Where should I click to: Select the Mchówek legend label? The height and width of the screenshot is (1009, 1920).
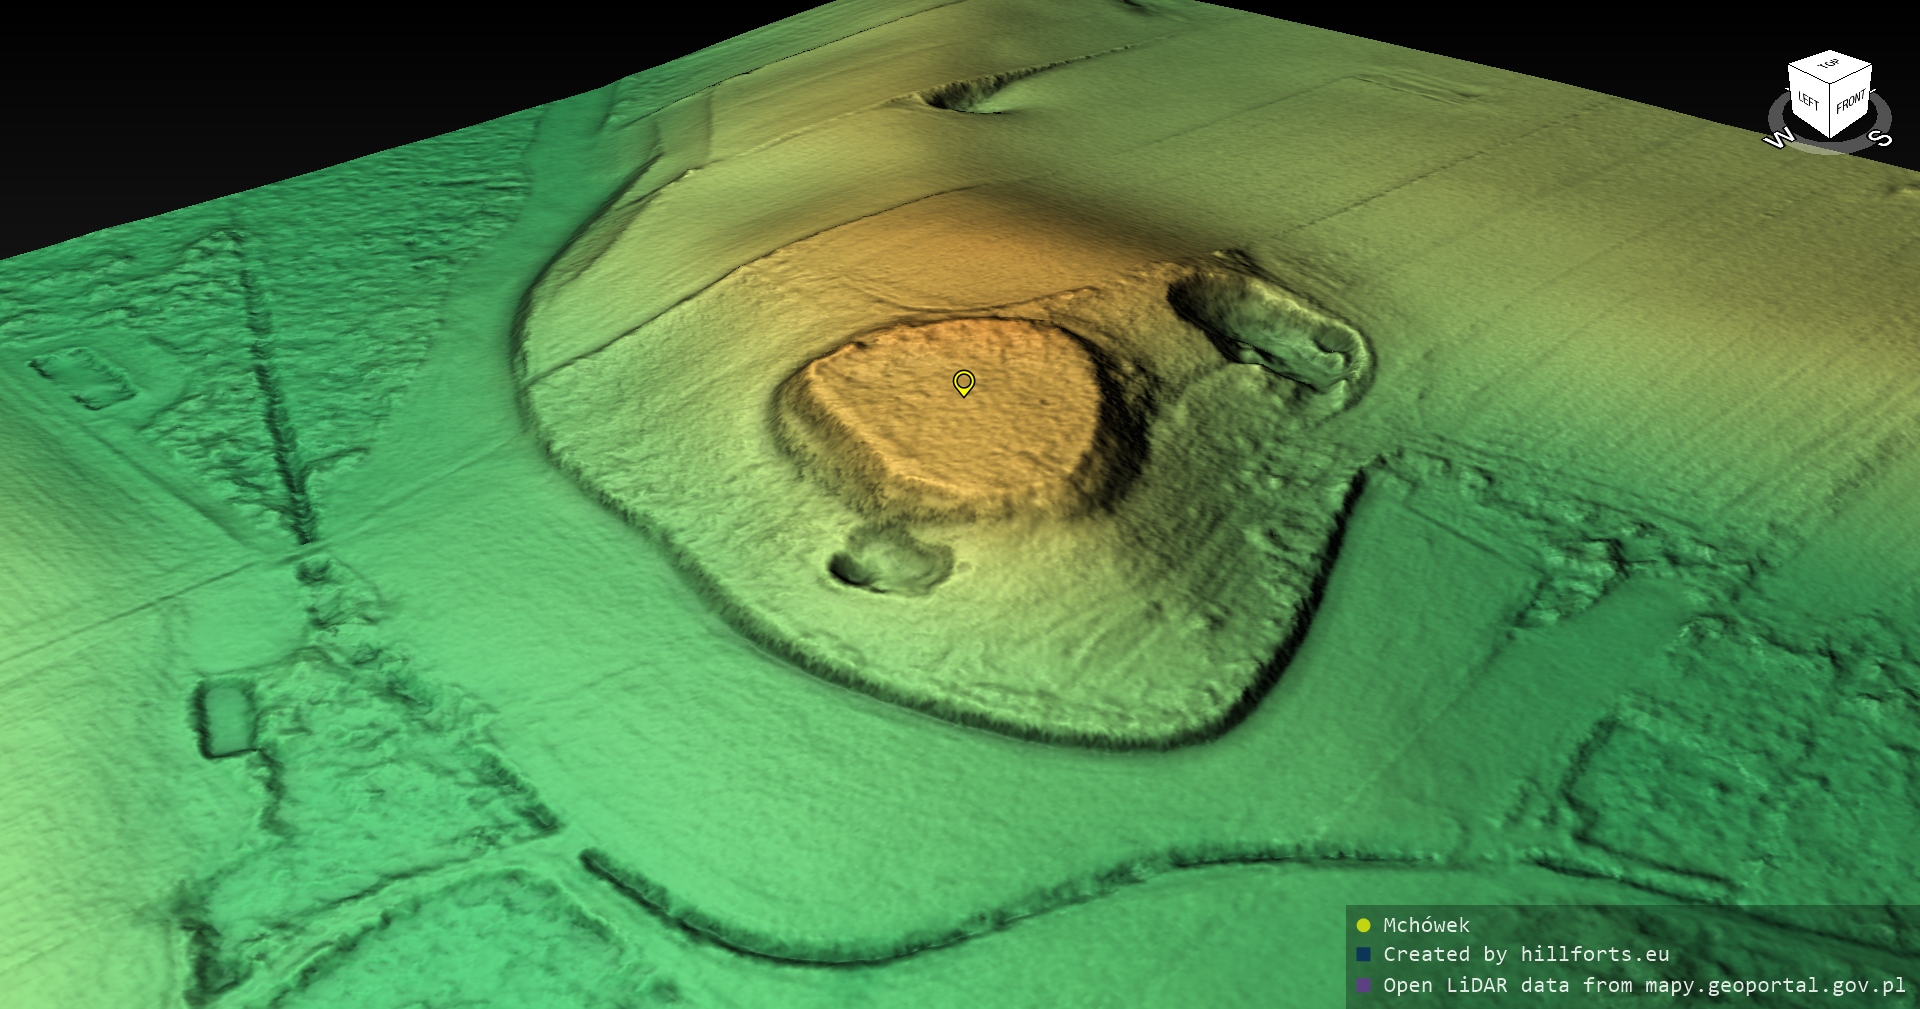1425,925
